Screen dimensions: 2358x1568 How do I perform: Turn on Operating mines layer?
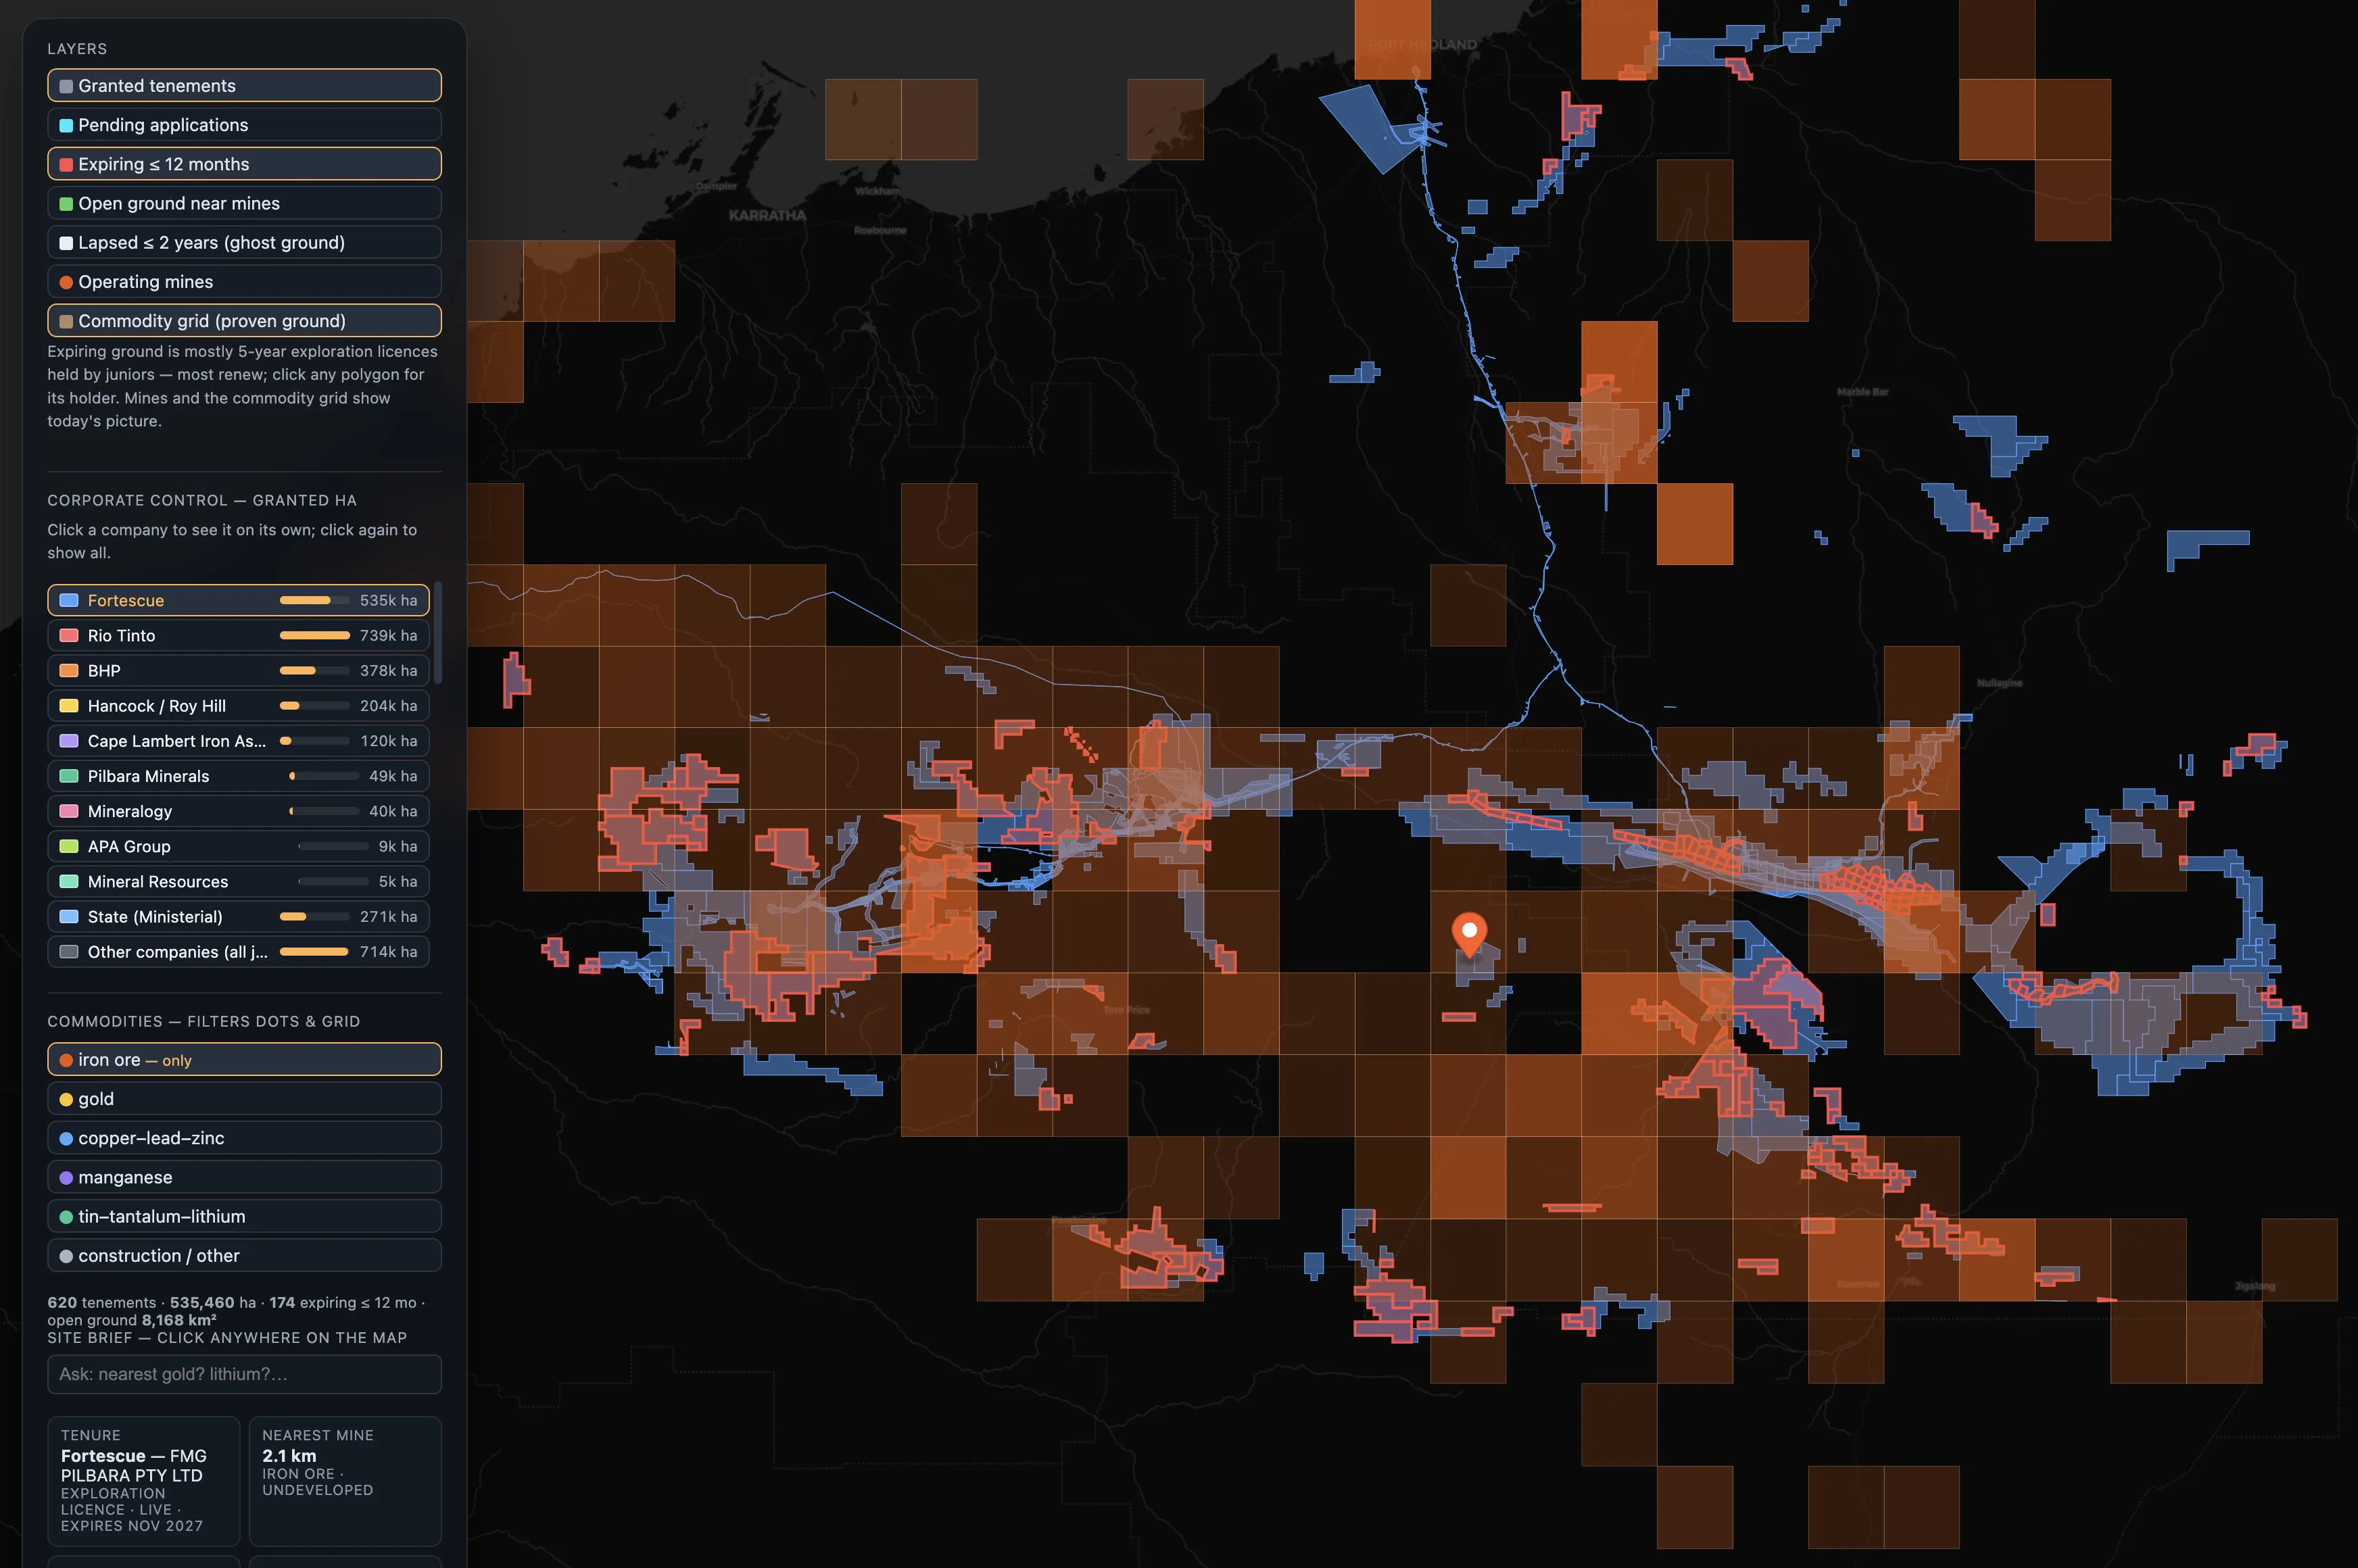click(244, 282)
